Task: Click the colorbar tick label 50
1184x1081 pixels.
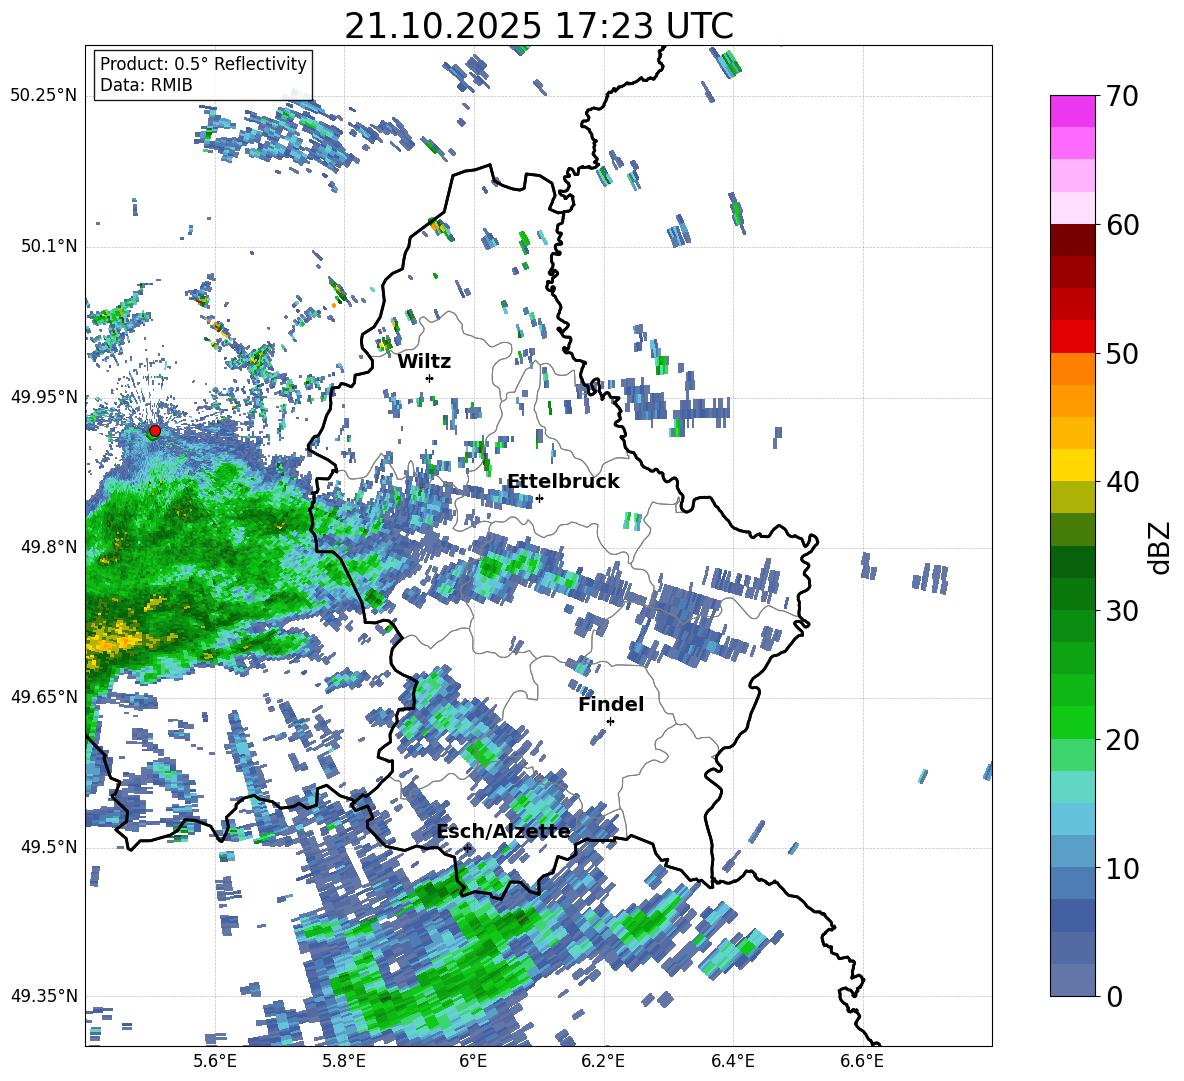Action: pos(1122,353)
